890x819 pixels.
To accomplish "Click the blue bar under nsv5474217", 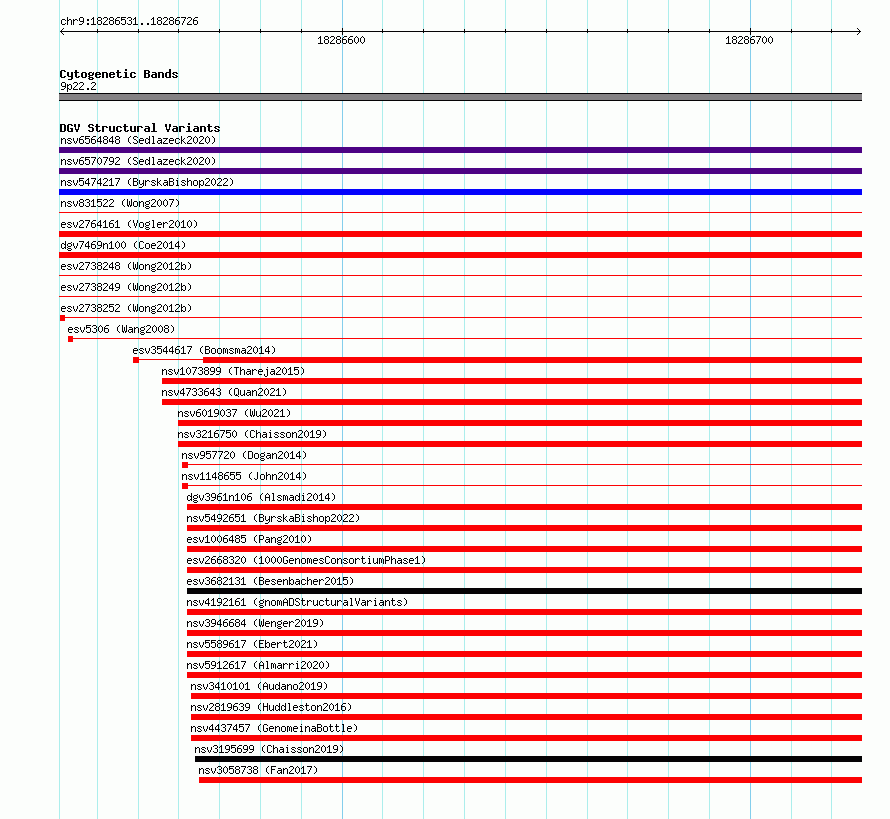I will click(x=460, y=192).
